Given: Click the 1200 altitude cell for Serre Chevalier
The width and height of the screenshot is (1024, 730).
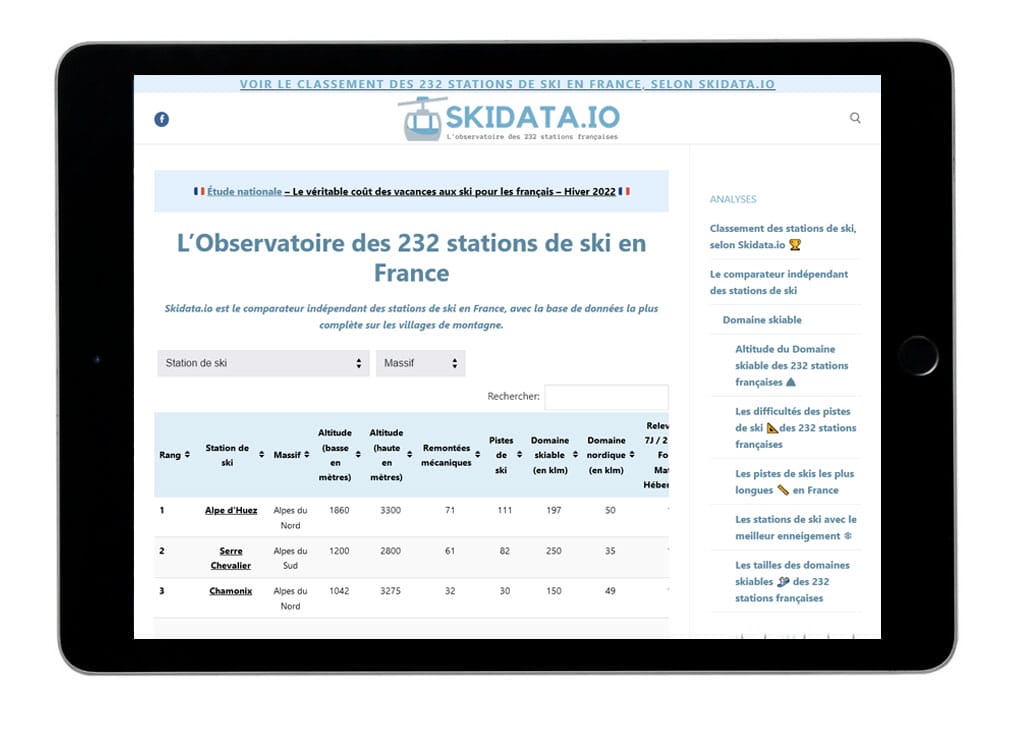Looking at the screenshot, I should [339, 550].
